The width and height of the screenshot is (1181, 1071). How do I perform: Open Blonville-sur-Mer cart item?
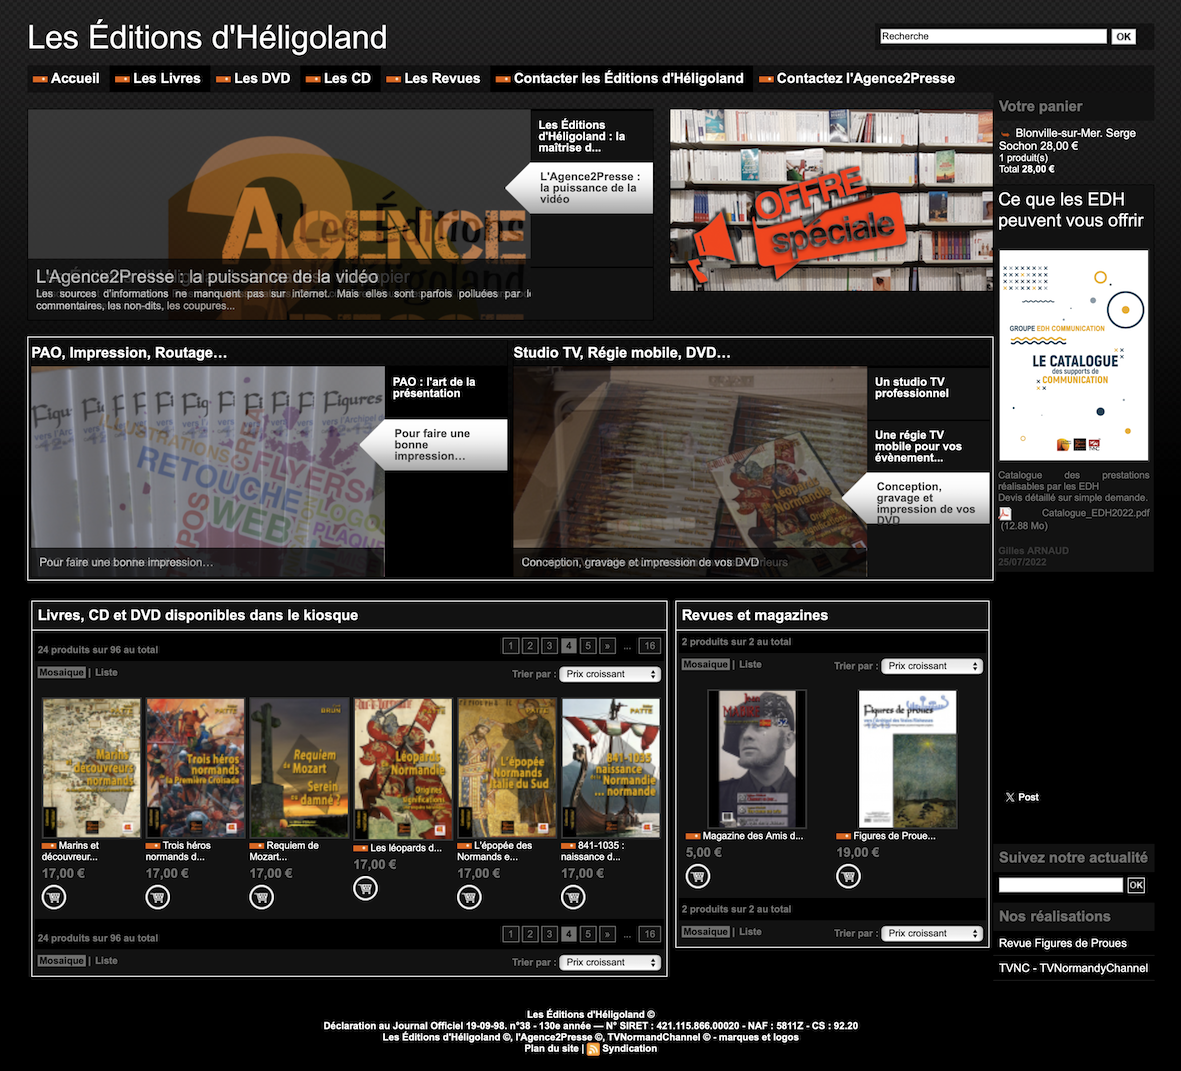click(x=1067, y=139)
